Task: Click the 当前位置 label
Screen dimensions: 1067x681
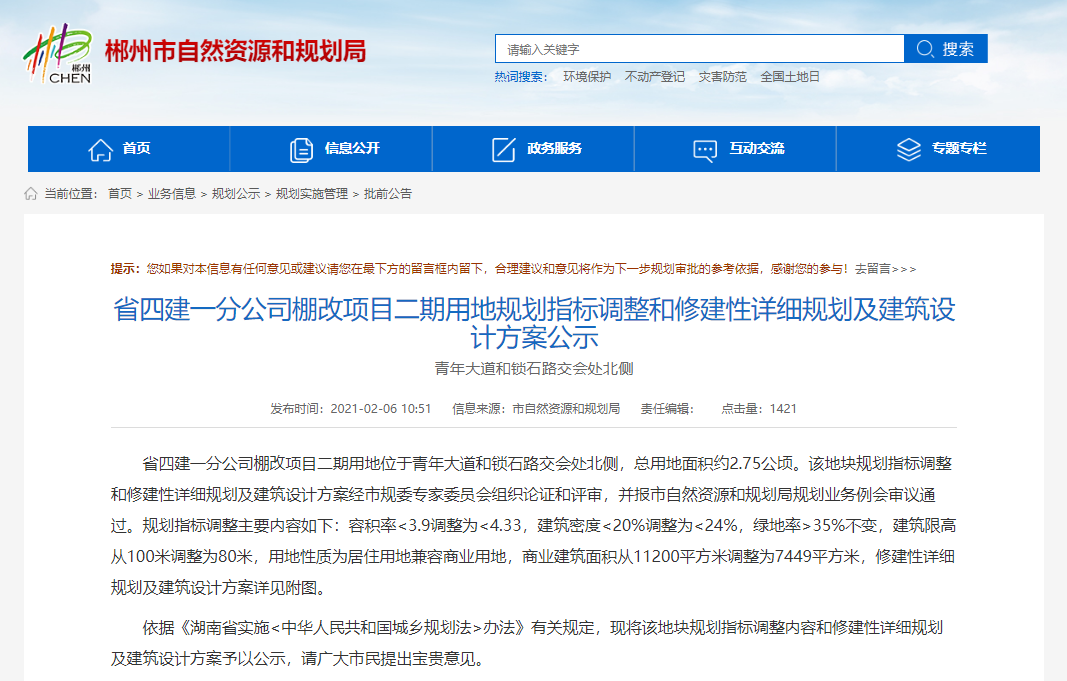Action: pos(71,194)
